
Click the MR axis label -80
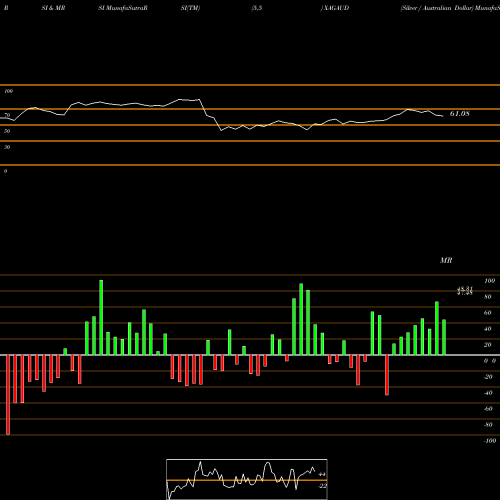[488, 425]
